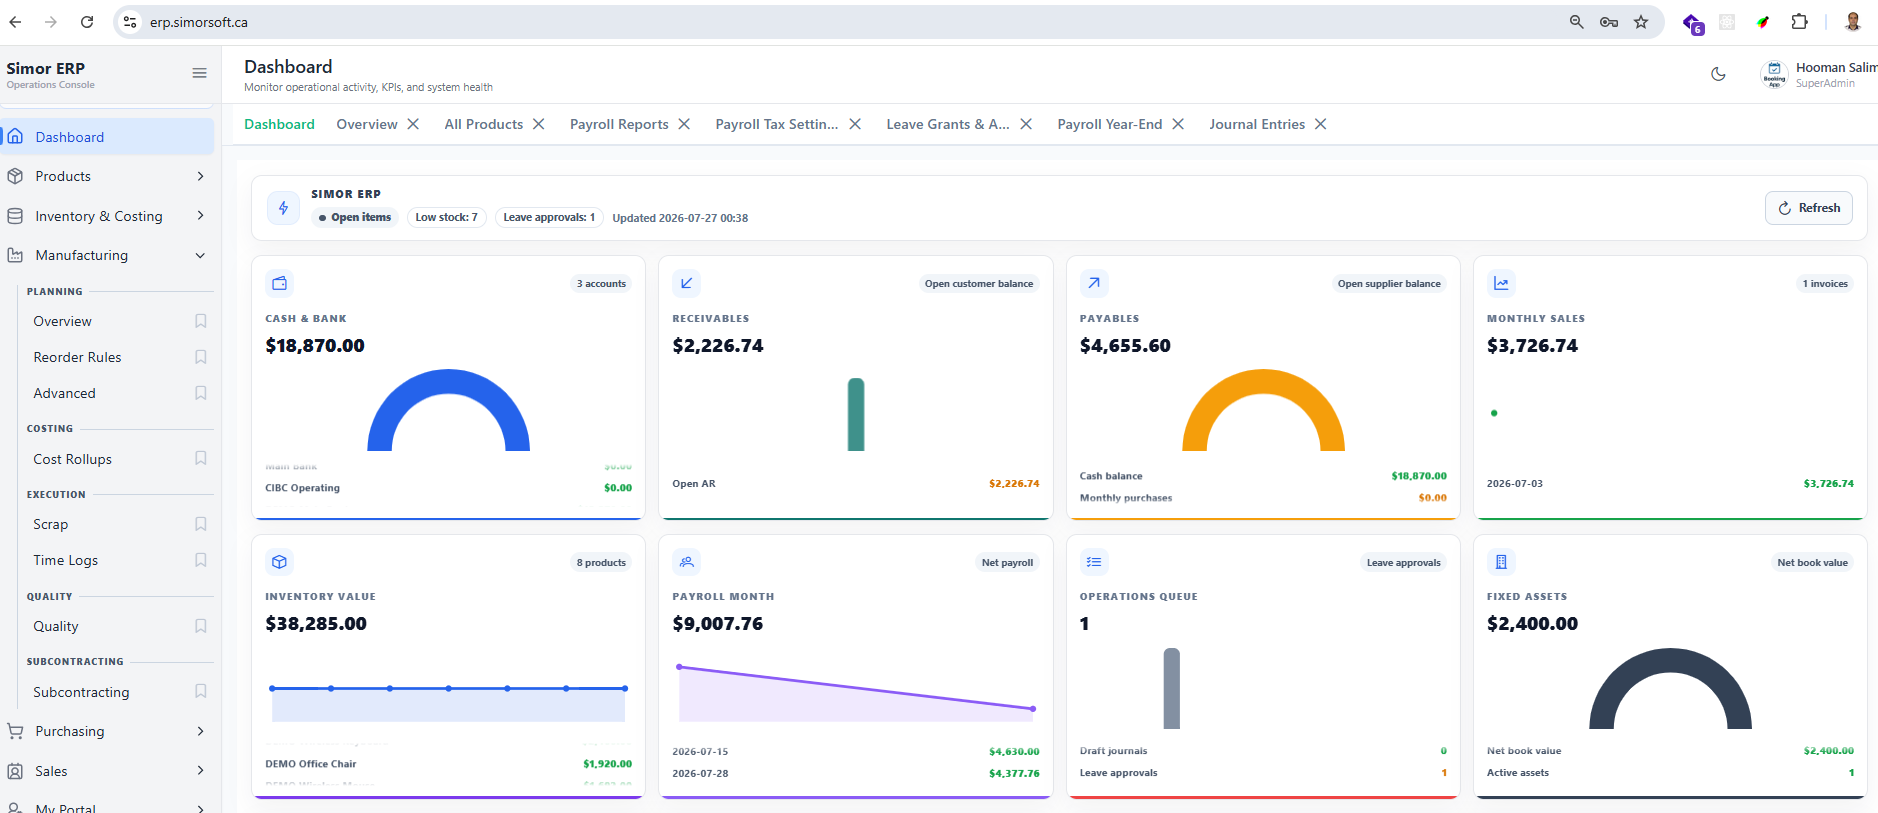Screen dimensions: 1878x813
Task: Click the Low stock: 7 badge
Action: point(446,217)
